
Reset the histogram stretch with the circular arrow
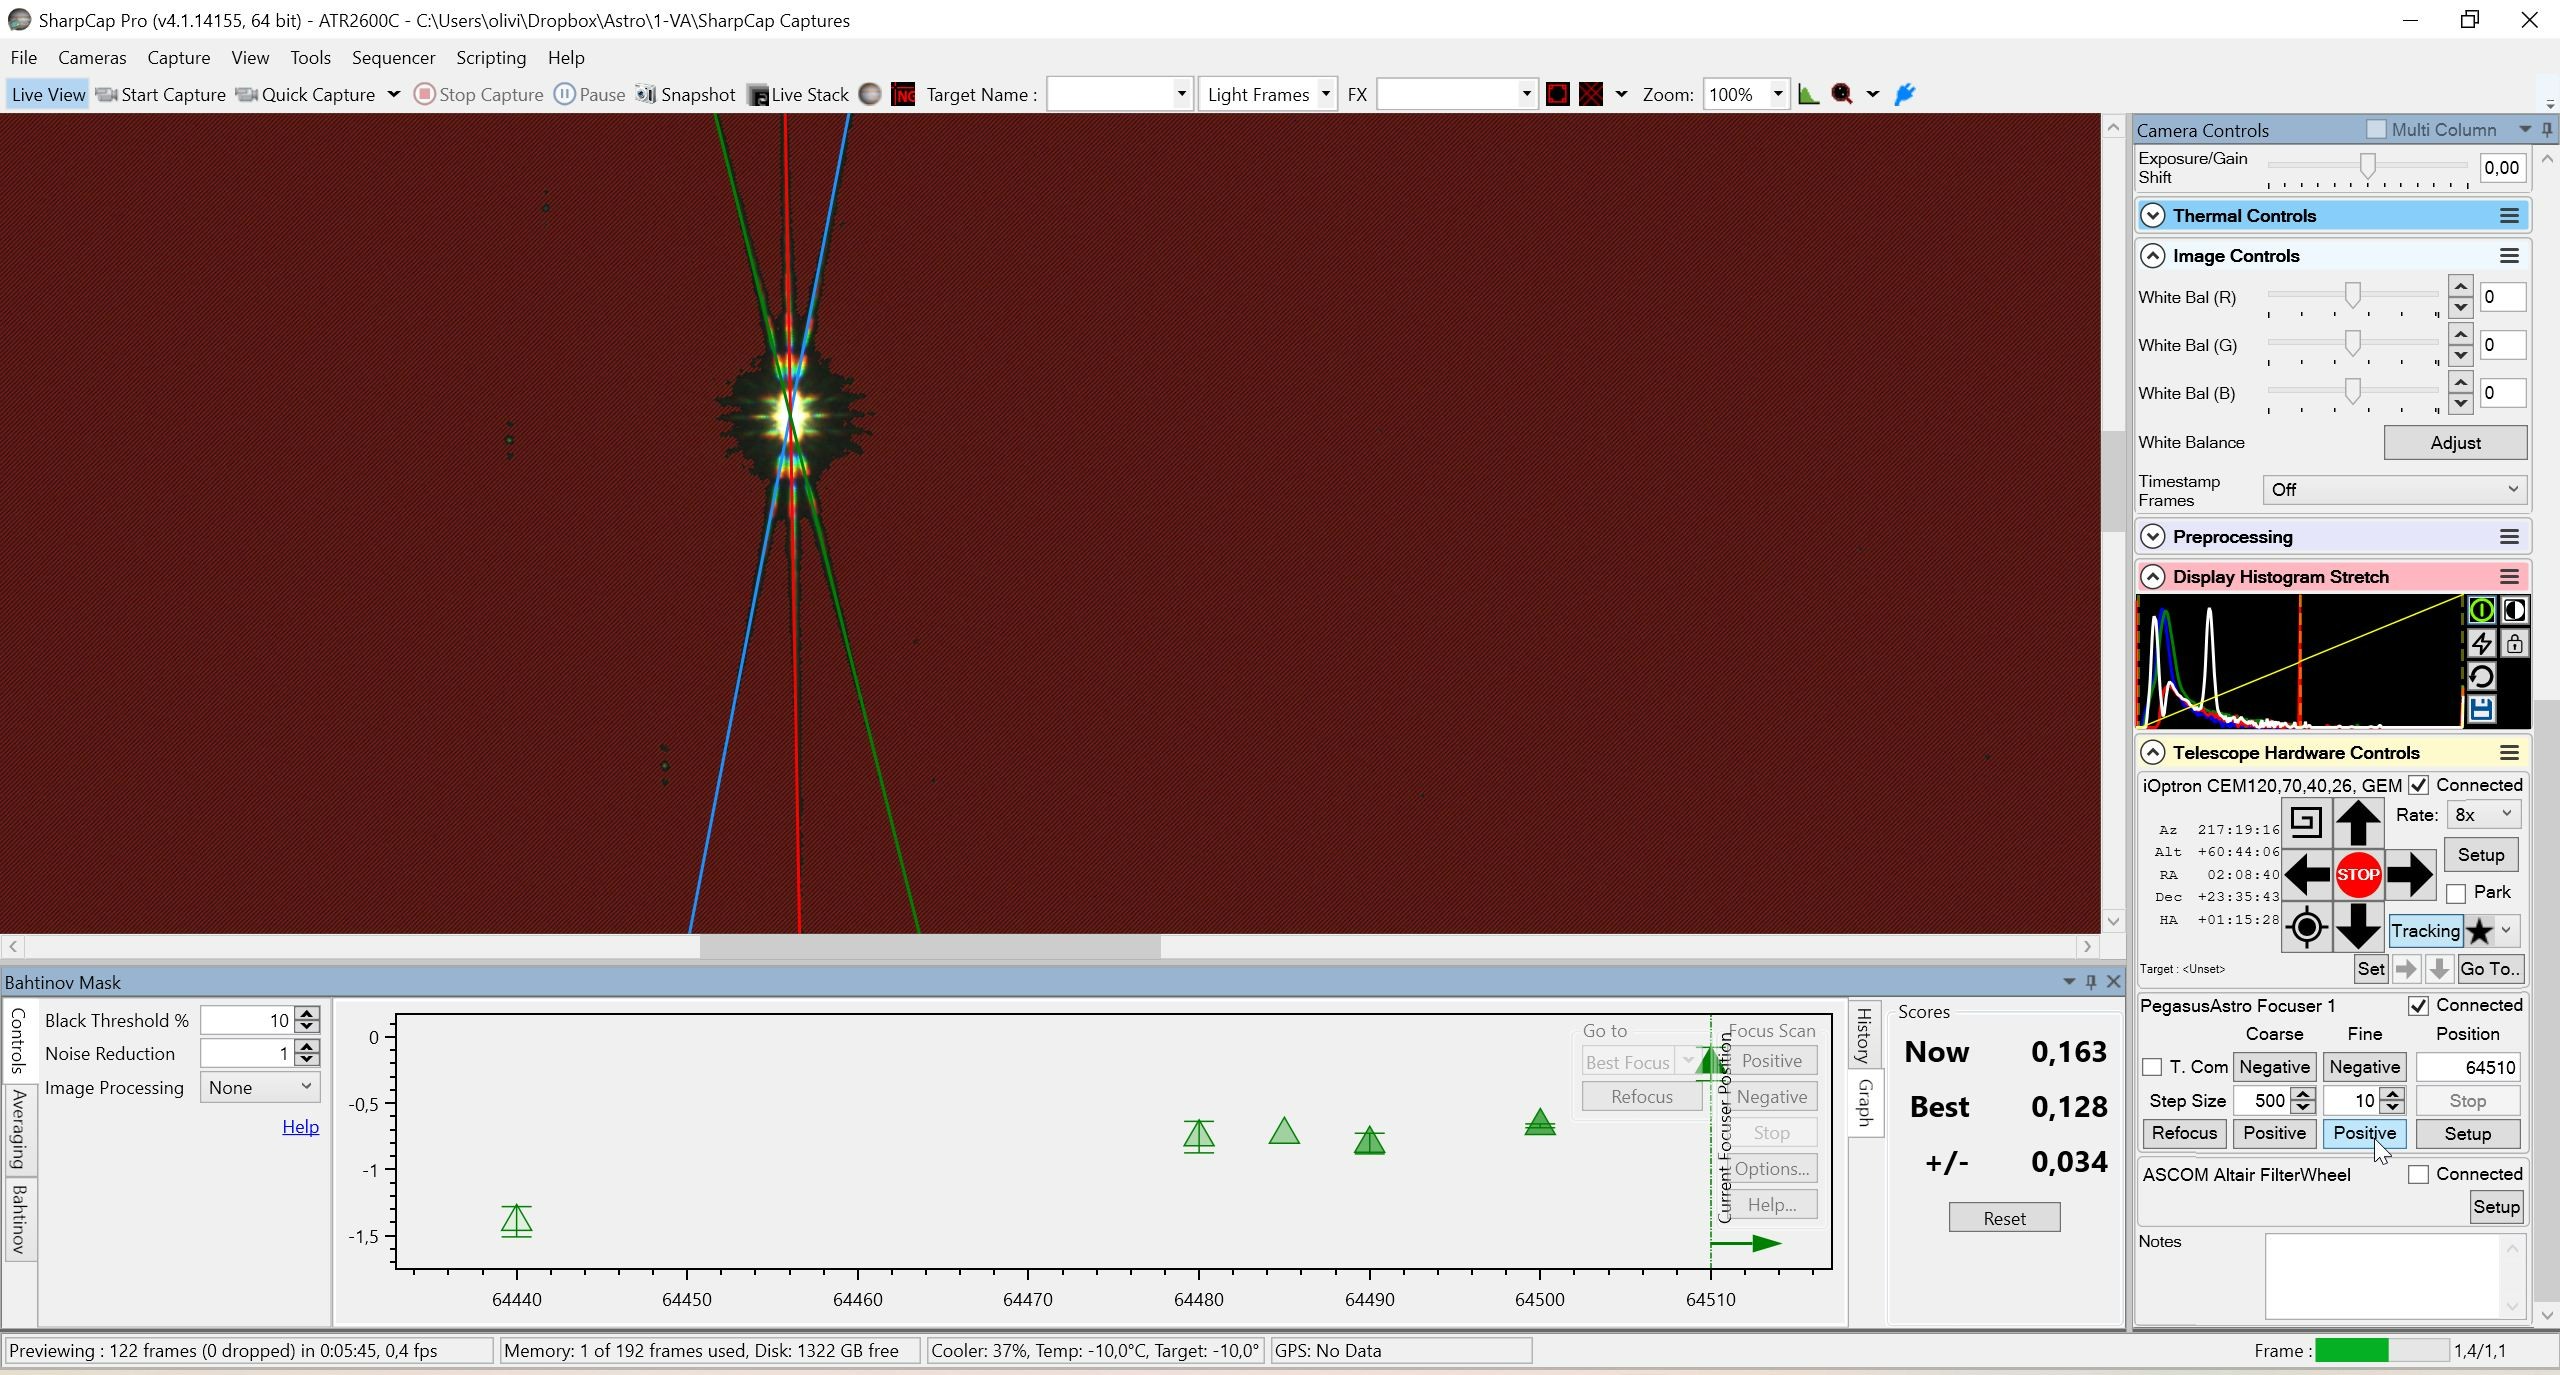(x=2481, y=677)
